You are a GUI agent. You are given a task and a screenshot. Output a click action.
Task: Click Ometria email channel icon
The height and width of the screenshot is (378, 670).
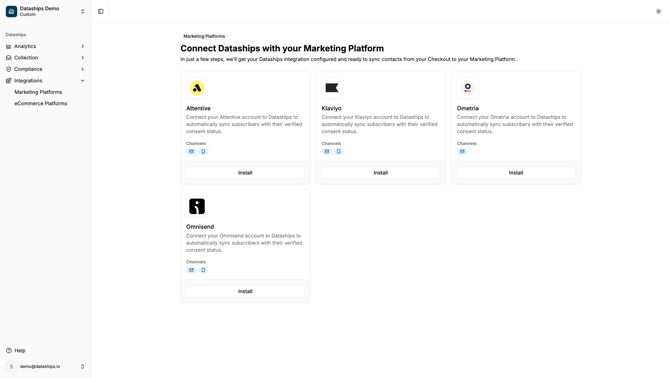point(462,152)
